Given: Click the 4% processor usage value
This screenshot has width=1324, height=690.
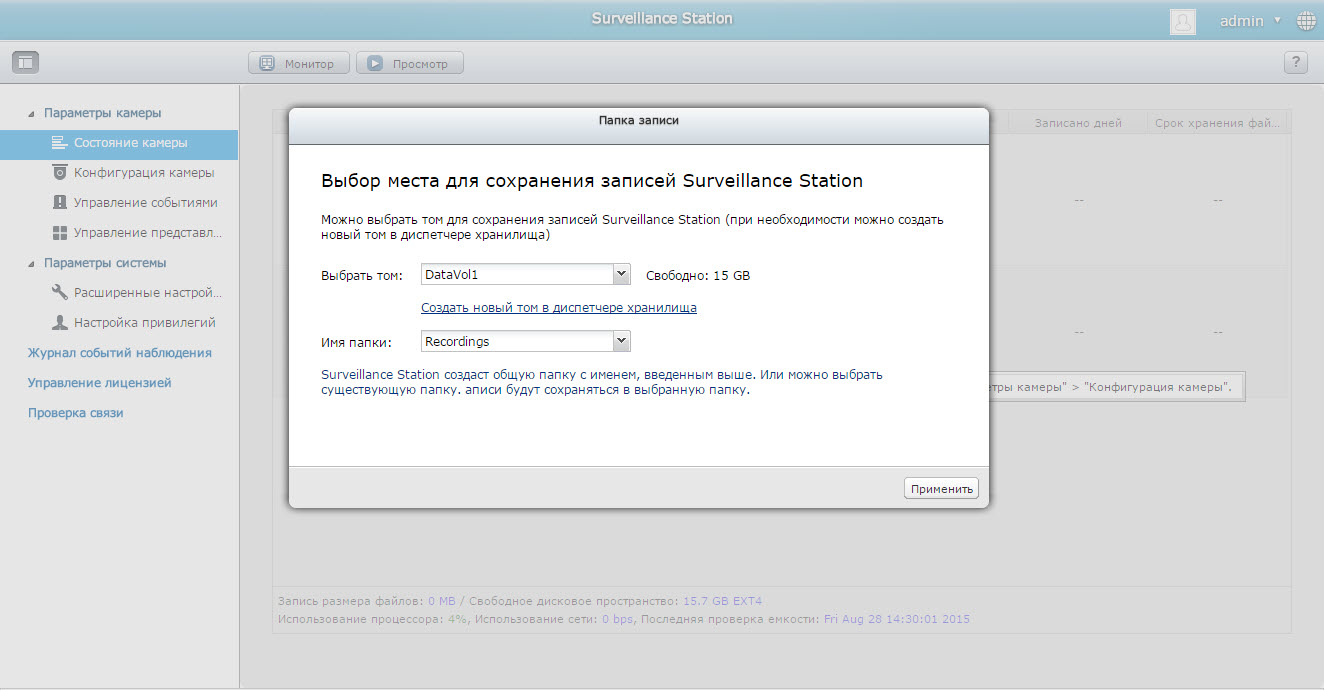Looking at the screenshot, I should click(x=458, y=619).
